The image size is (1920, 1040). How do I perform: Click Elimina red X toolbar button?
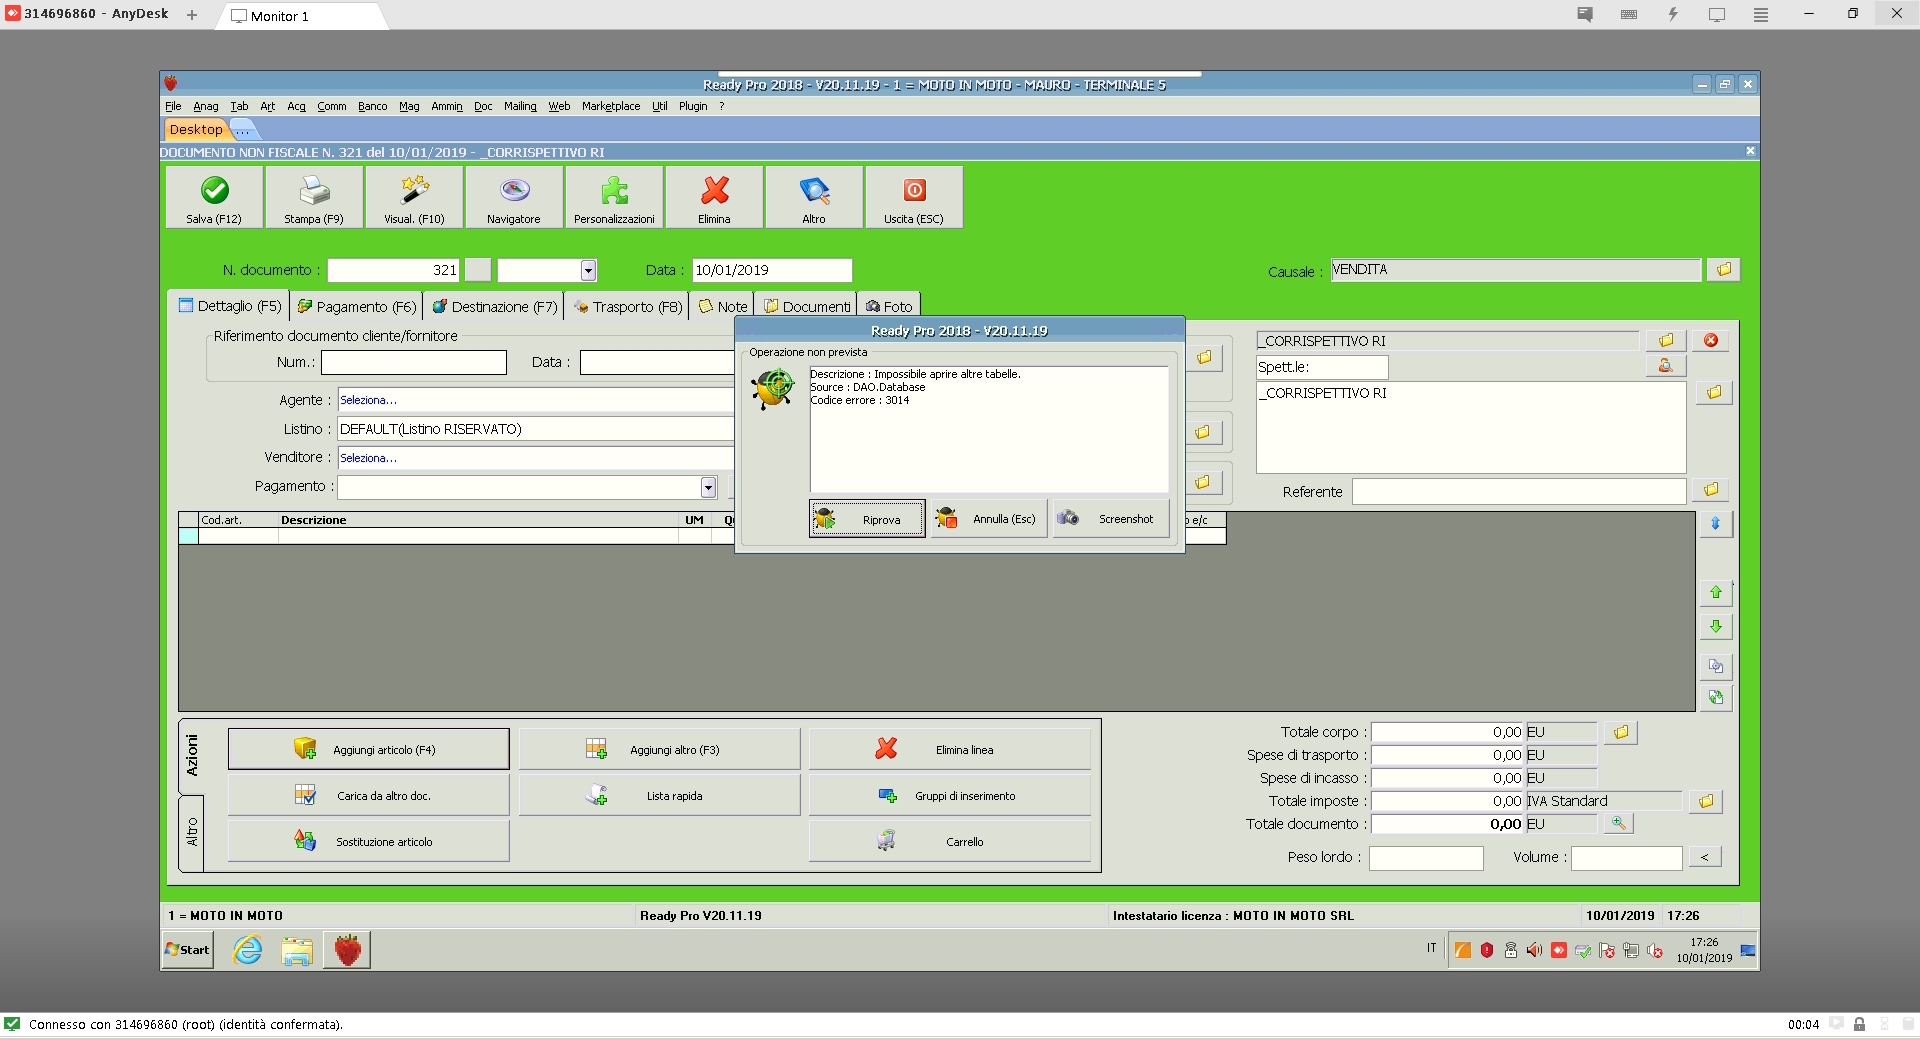(714, 198)
